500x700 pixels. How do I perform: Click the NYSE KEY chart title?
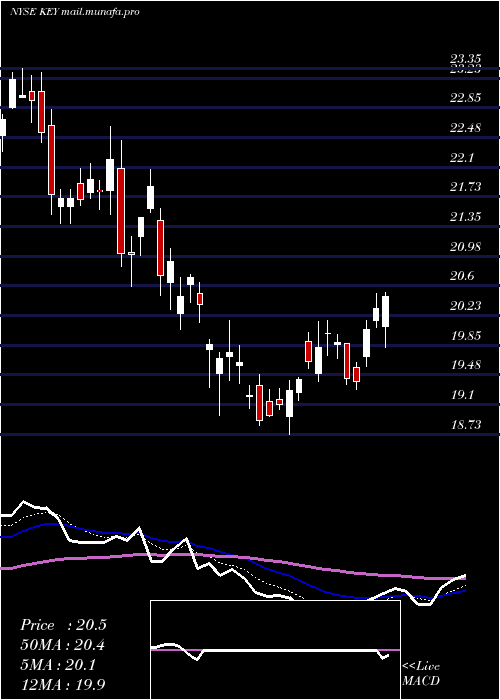pyautogui.click(x=75, y=12)
